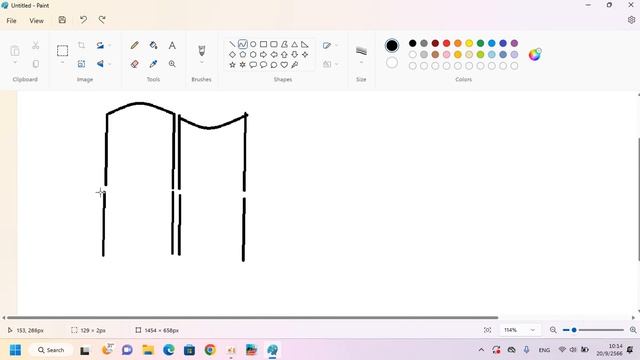Click the zoom in magnifier button

pyautogui.click(x=633, y=330)
